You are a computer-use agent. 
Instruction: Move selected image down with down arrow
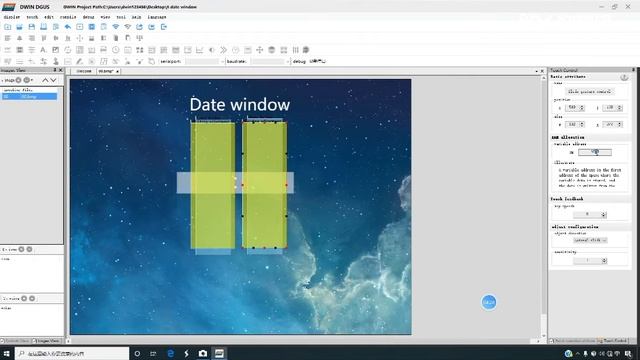[53, 80]
